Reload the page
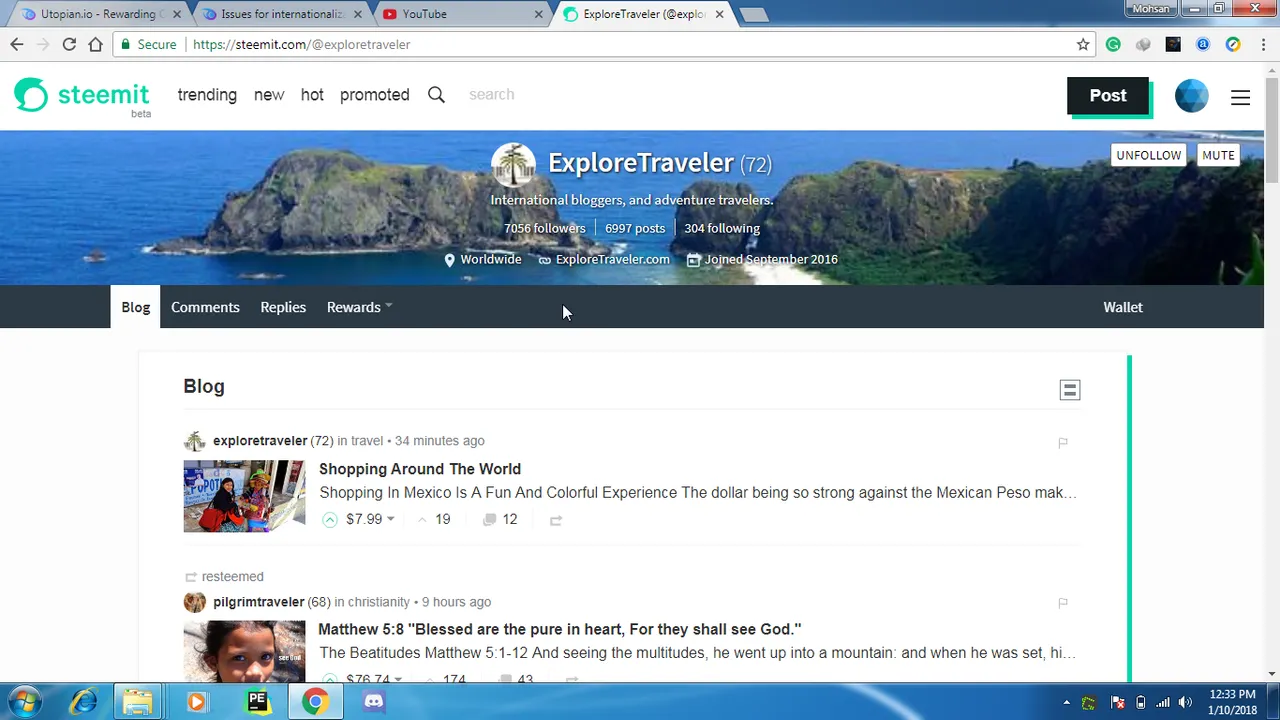The height and width of the screenshot is (720, 1280). click(x=69, y=44)
